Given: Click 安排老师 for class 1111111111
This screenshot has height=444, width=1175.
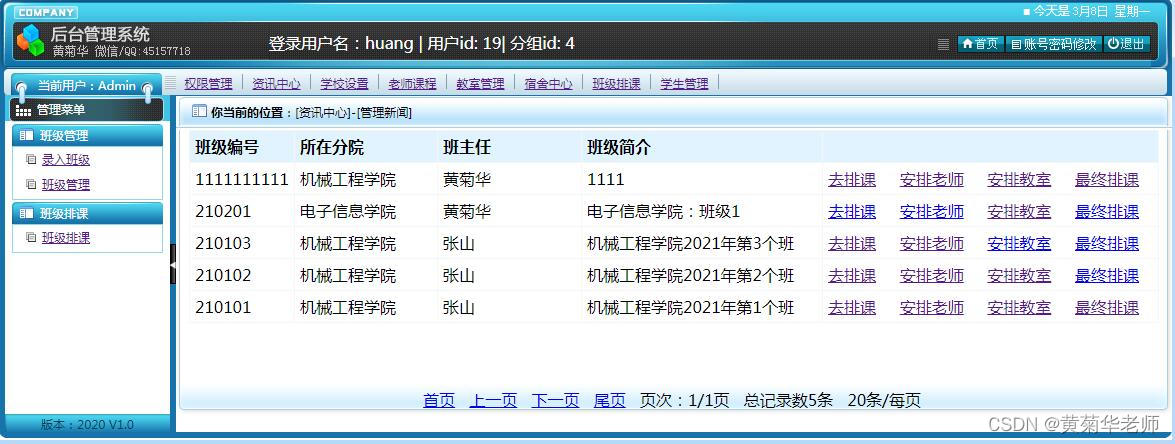Looking at the screenshot, I should point(932,180).
